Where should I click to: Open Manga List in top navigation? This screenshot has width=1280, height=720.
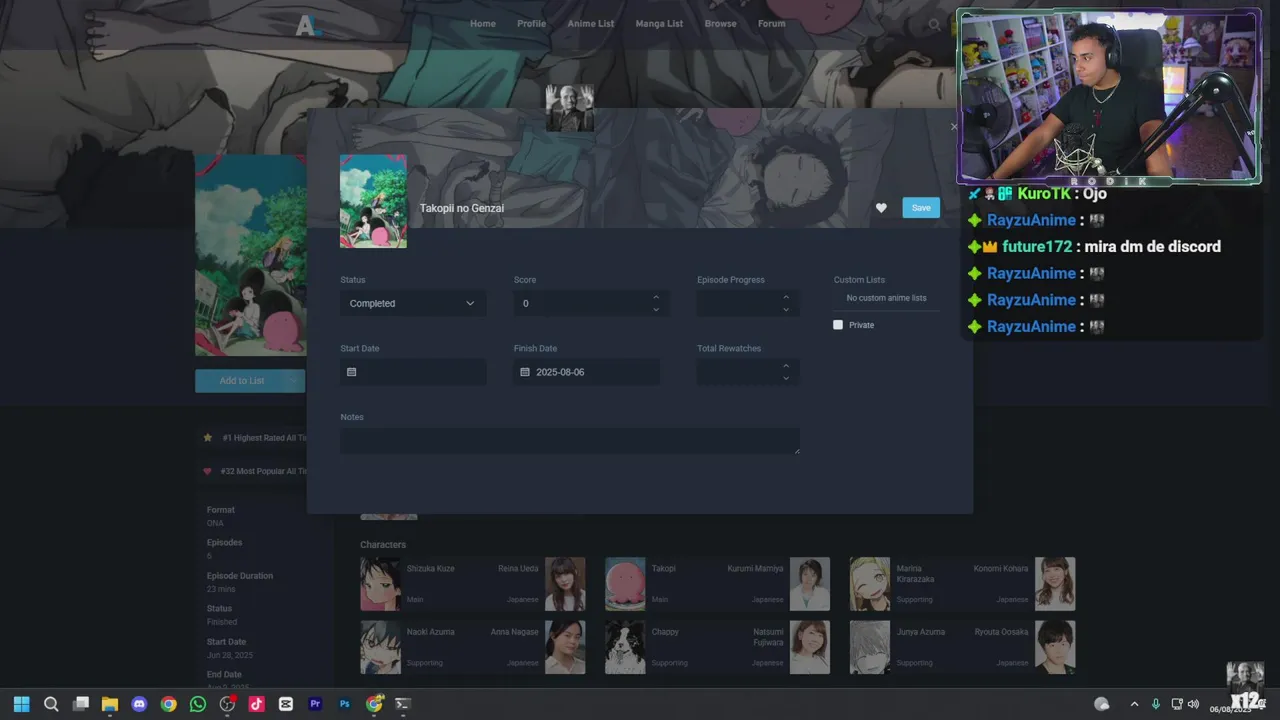click(659, 24)
